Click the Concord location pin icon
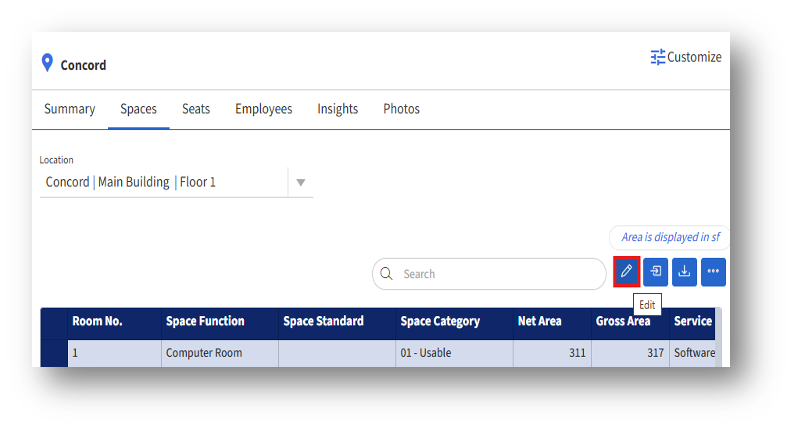Viewport: 792px width, 430px height. tap(46, 64)
